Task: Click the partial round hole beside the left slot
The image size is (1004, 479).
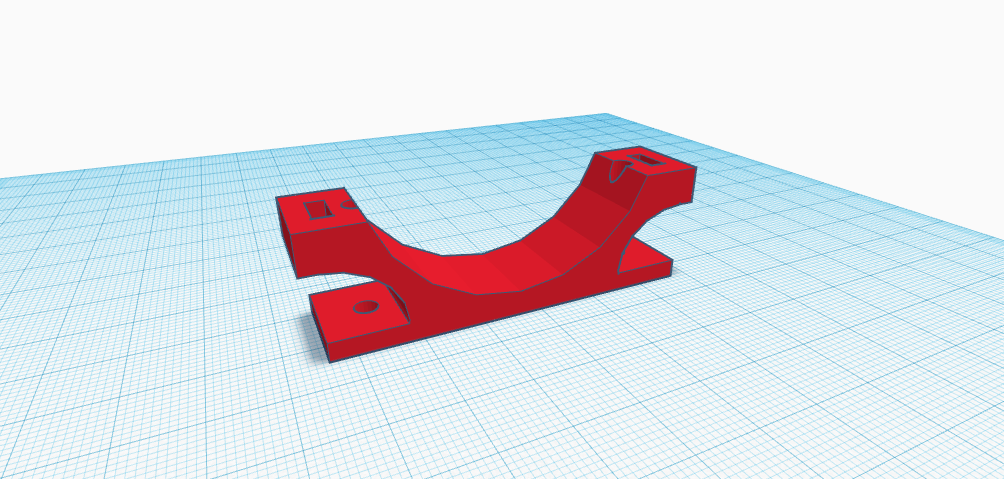Action: tap(348, 206)
